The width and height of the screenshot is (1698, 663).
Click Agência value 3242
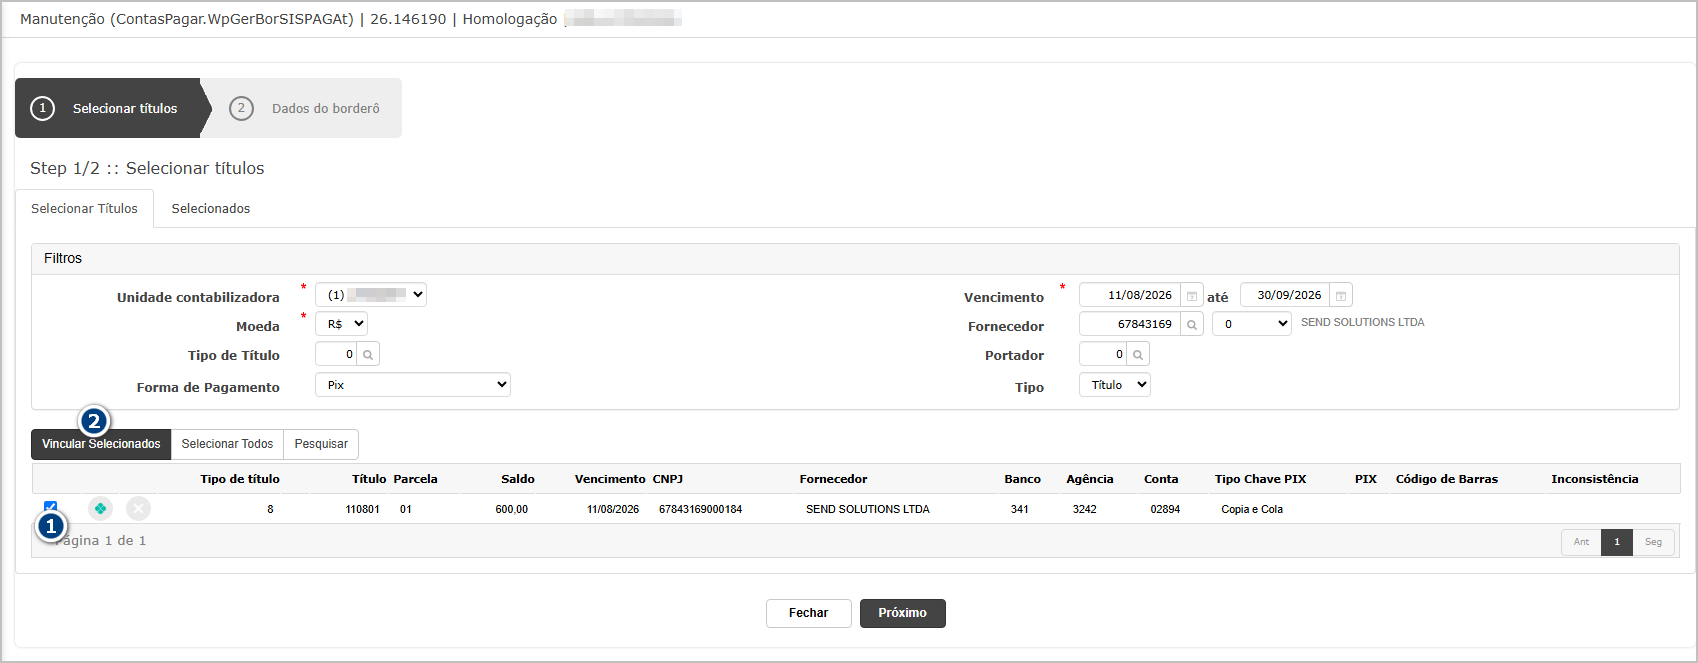(x=1084, y=509)
